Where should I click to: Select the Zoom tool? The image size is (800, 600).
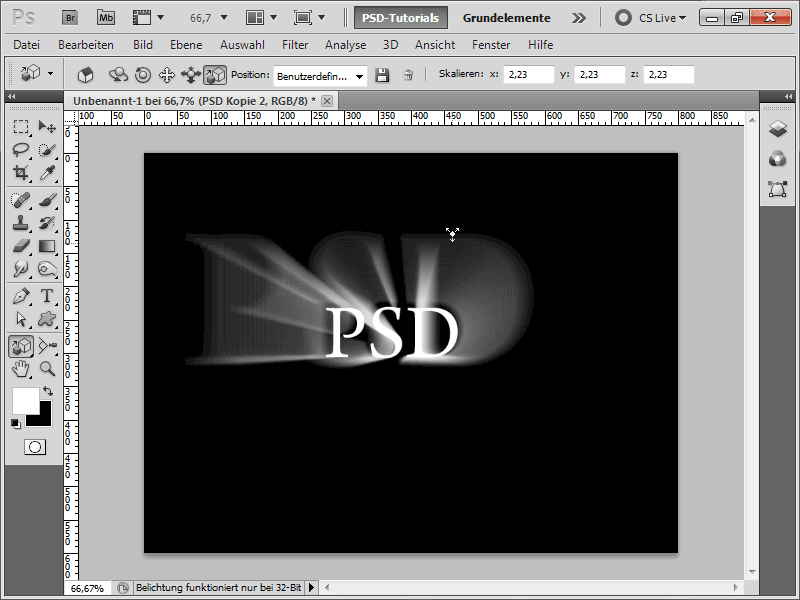point(47,369)
